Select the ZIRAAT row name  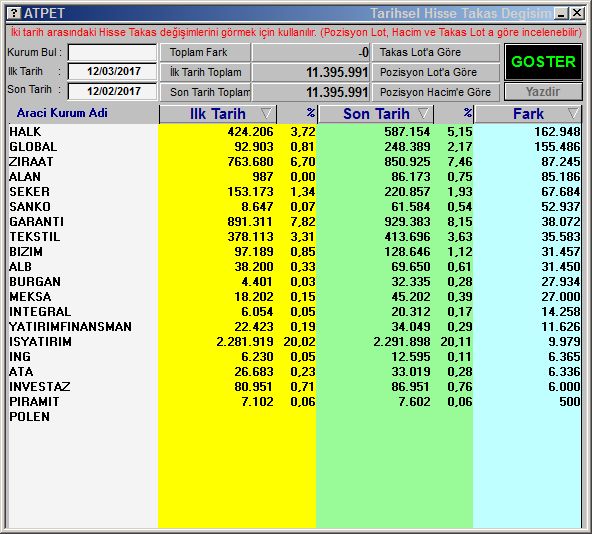point(31,162)
